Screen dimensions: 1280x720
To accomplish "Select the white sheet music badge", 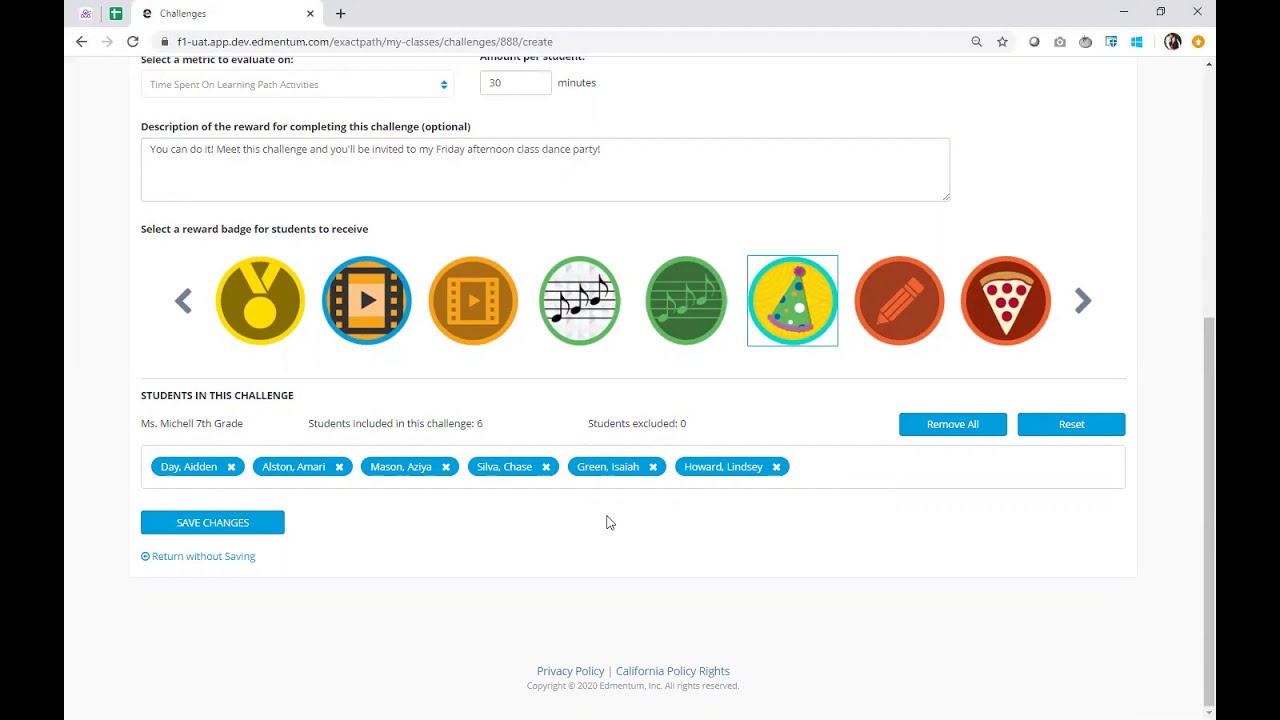I will pos(580,301).
